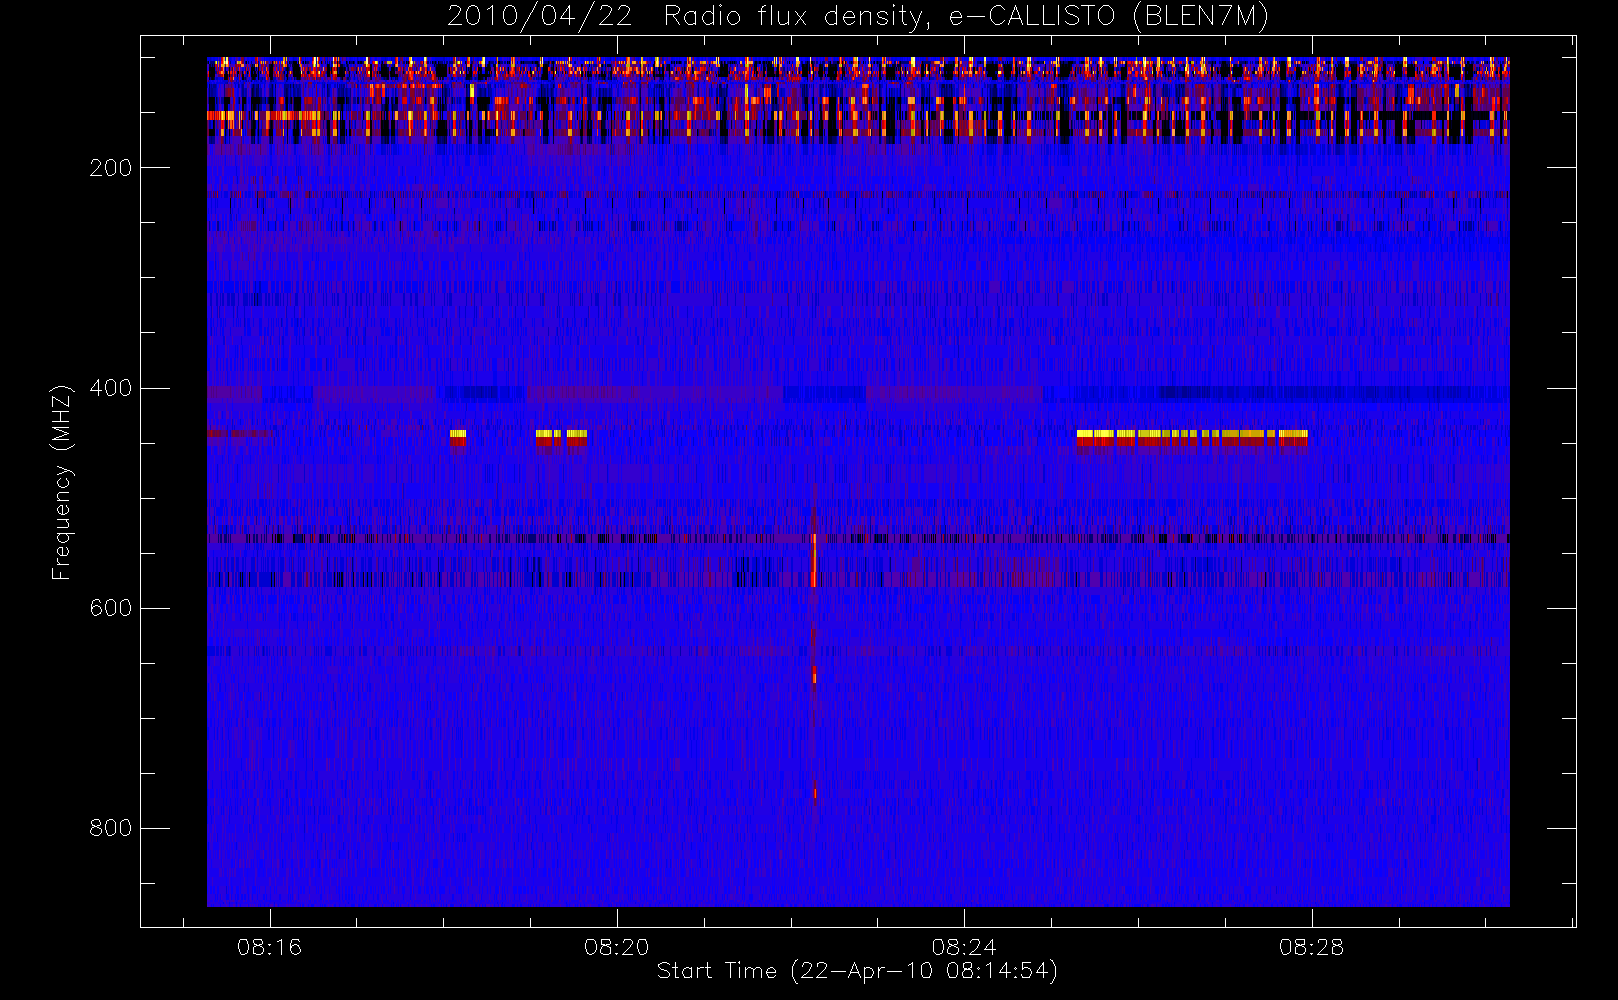Click the 'Start Time (22-Apr-10 08:14:54)' label
Image resolution: width=1618 pixels, height=1000 pixels.
point(857,971)
